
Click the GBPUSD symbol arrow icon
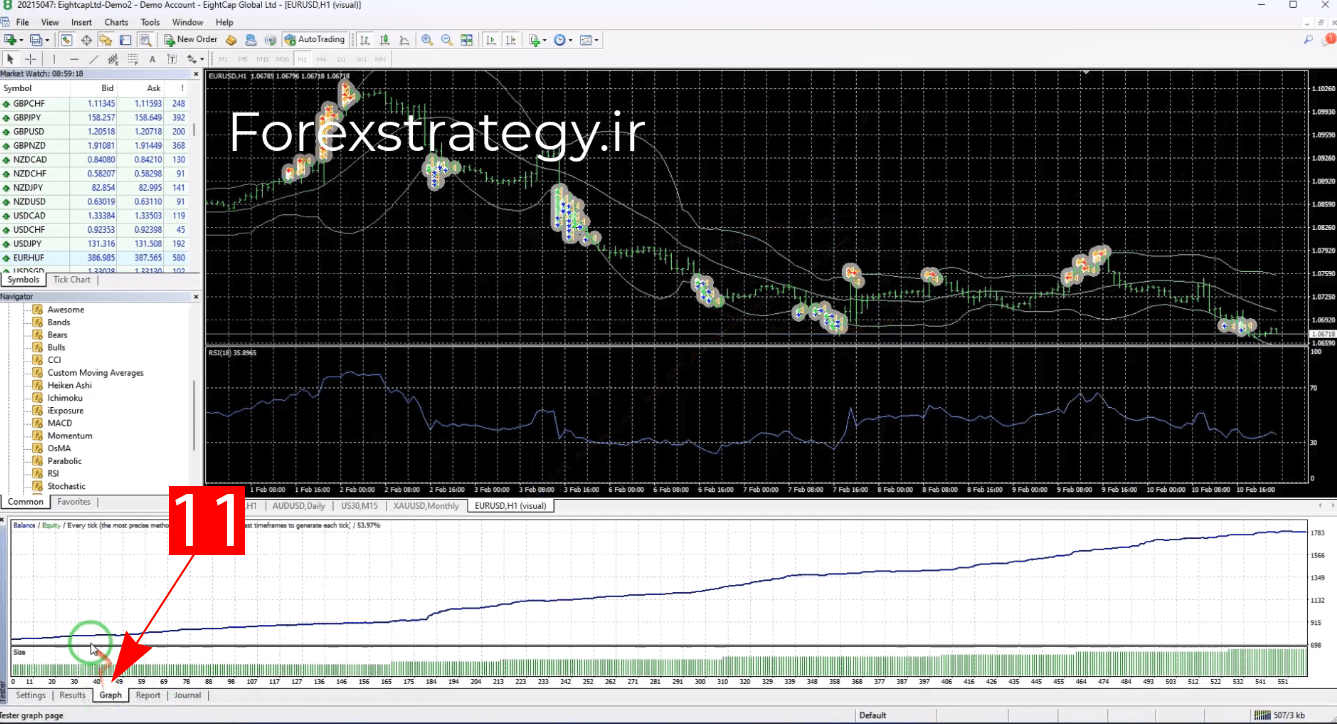click(6, 132)
